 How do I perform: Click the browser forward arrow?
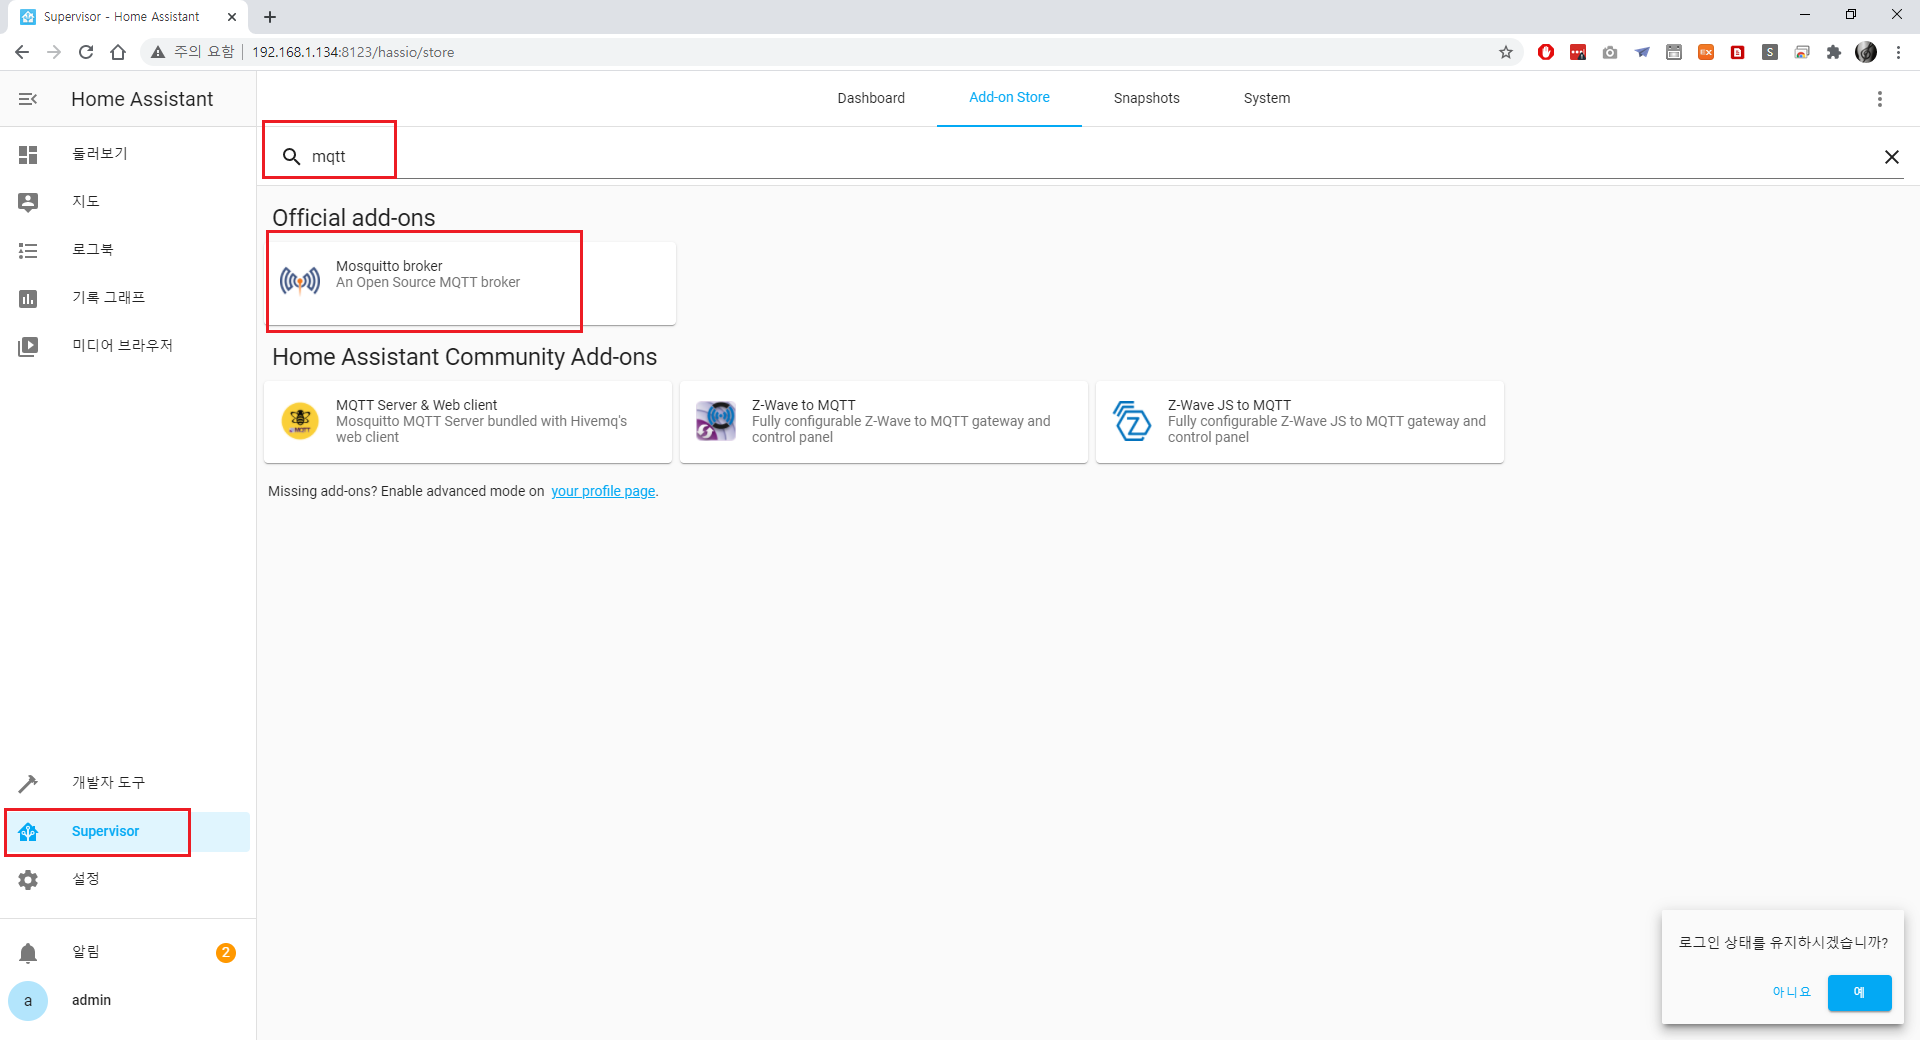click(x=54, y=52)
